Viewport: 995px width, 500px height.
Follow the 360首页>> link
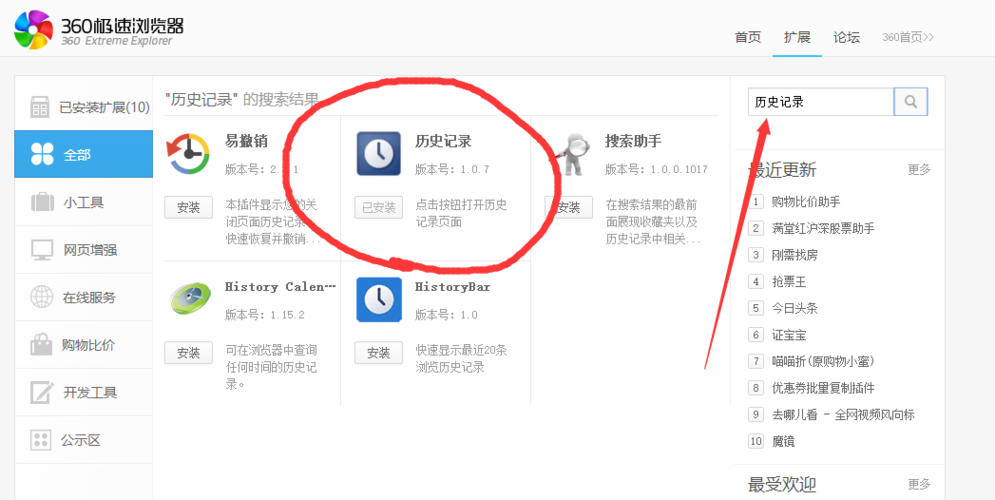click(x=908, y=37)
